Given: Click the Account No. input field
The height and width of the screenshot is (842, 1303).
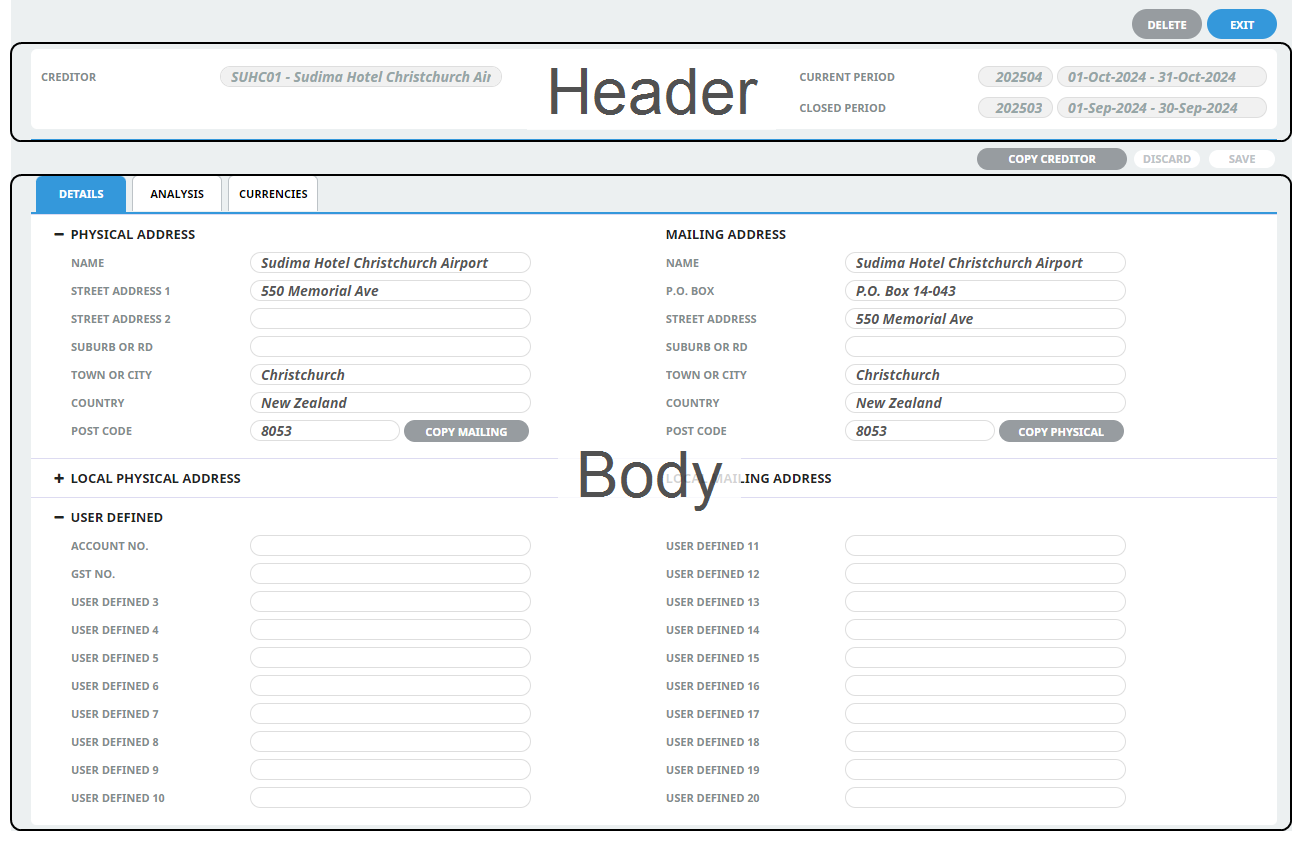Looking at the screenshot, I should pyautogui.click(x=390, y=546).
